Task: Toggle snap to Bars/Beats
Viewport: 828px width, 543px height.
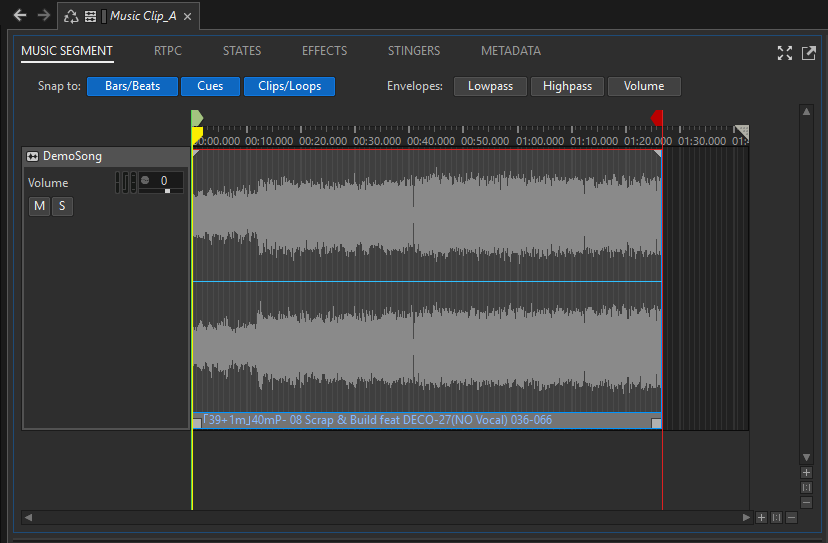Action: 133,86
